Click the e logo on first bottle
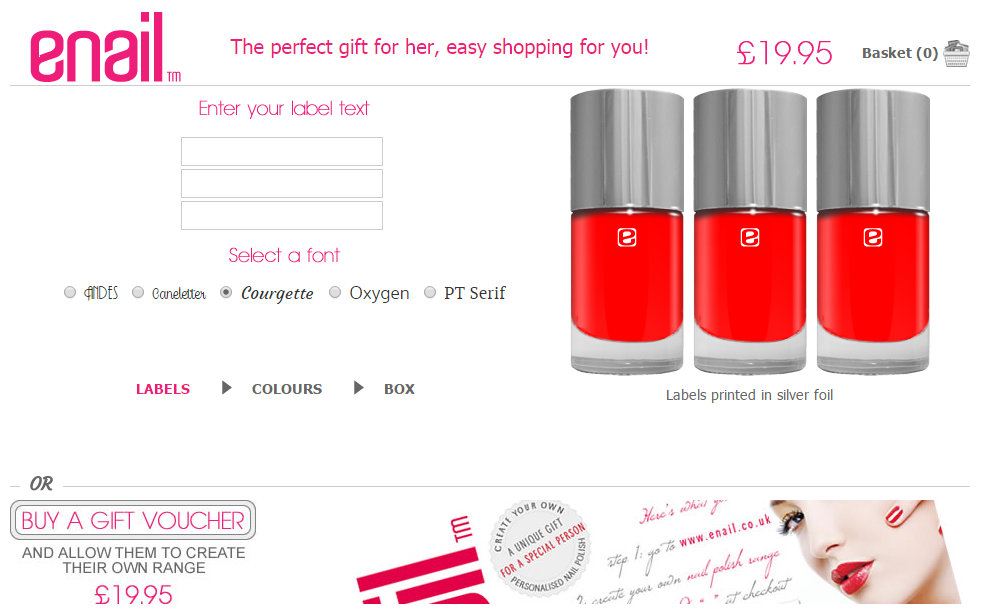This screenshot has height=614, width=985. point(627,238)
